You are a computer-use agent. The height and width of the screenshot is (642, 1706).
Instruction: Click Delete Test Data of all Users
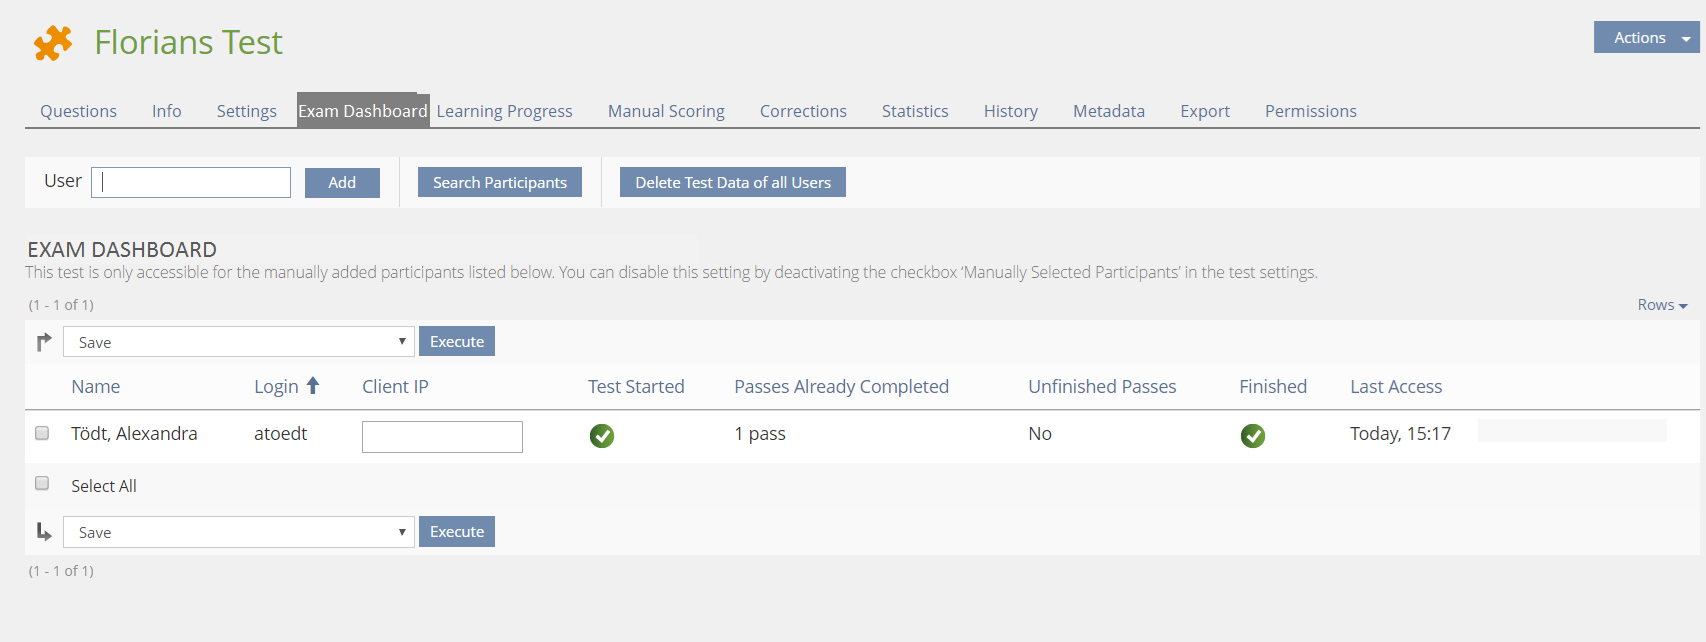pos(733,183)
